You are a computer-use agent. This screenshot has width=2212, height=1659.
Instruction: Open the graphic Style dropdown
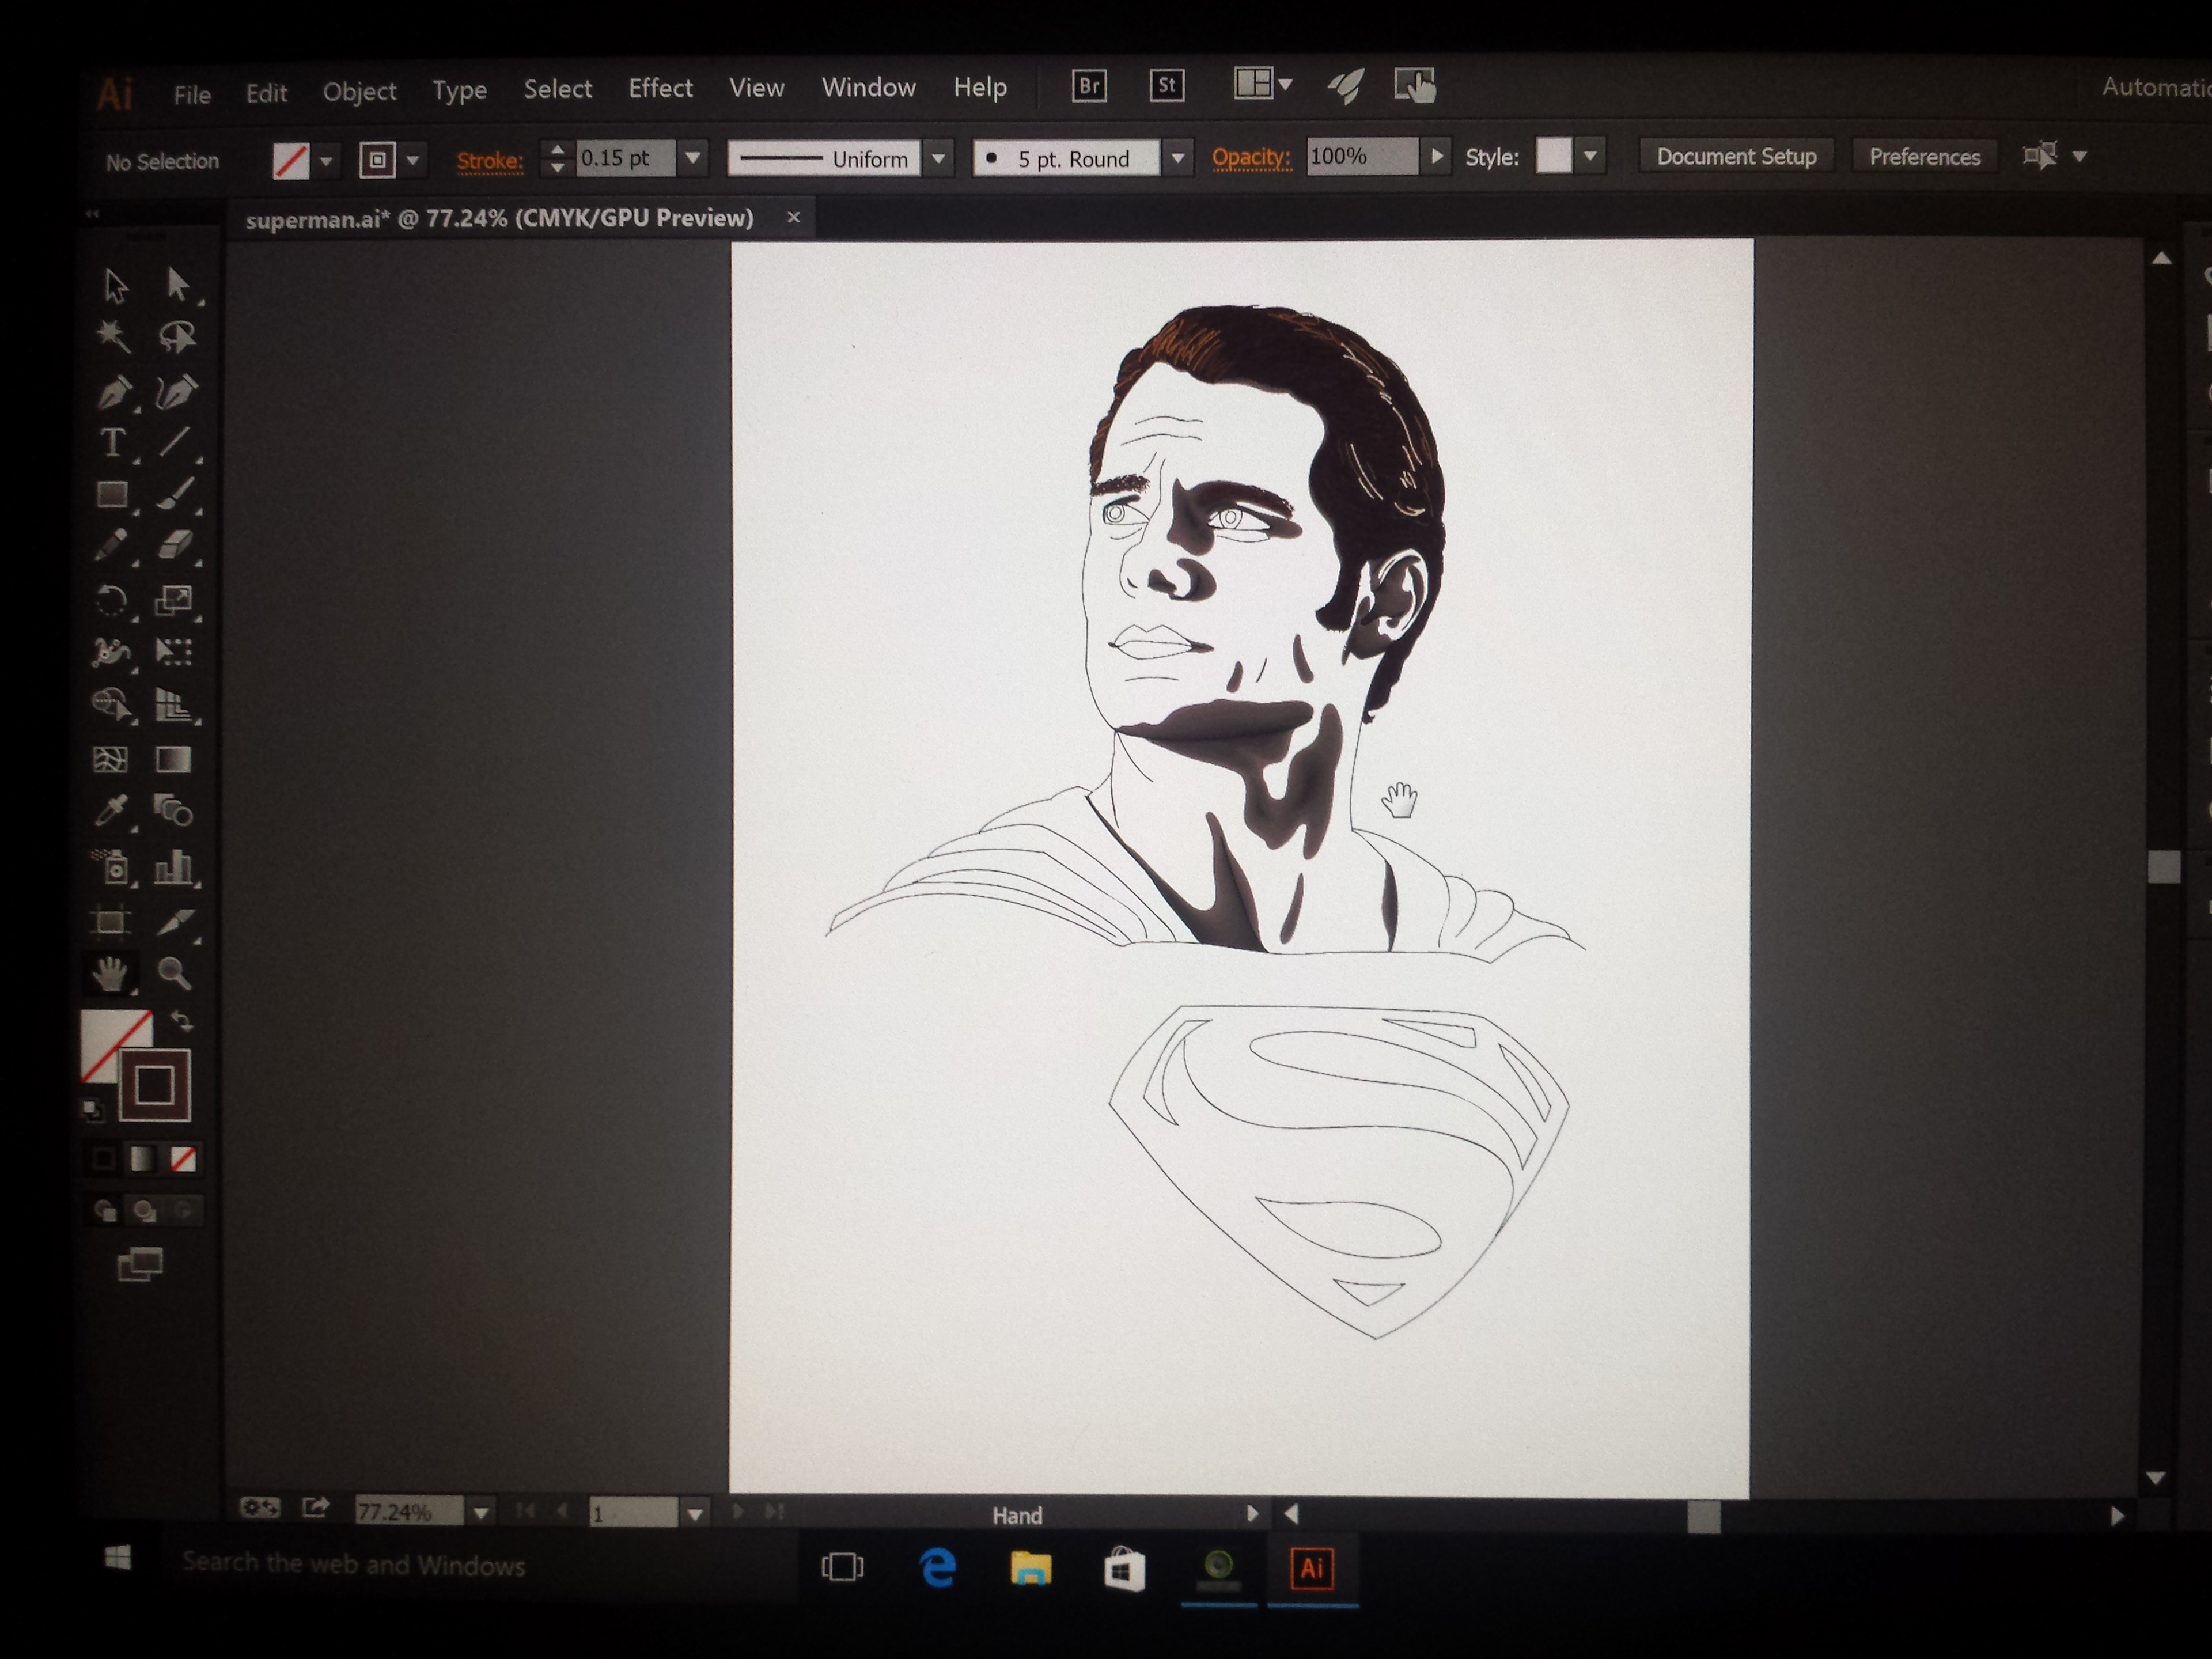(x=1590, y=156)
